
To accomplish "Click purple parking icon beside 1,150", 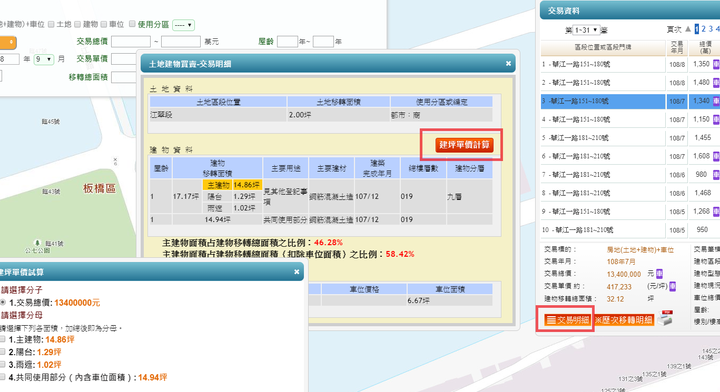I will pyautogui.click(x=716, y=119).
